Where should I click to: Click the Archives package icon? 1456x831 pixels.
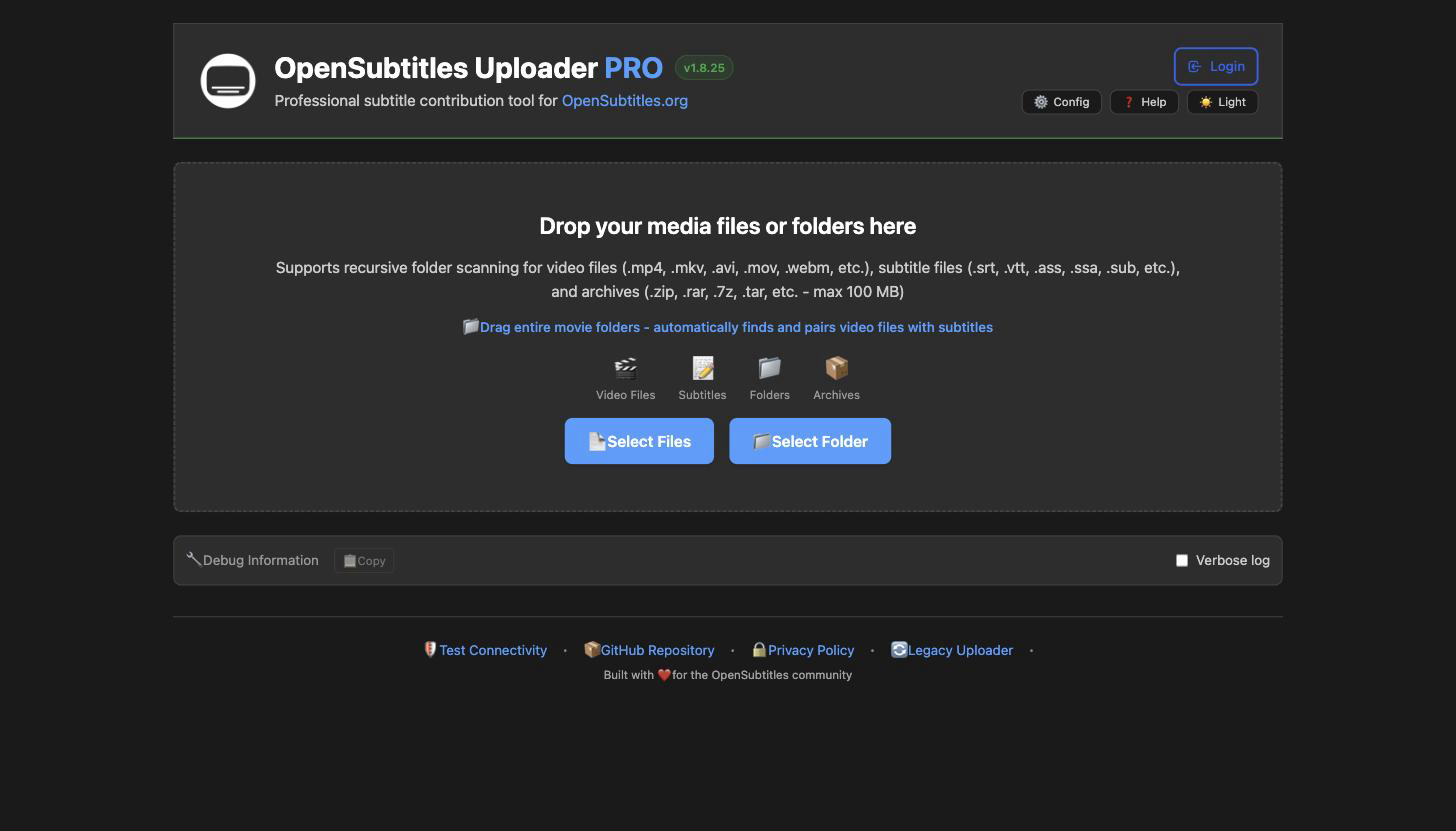(836, 369)
